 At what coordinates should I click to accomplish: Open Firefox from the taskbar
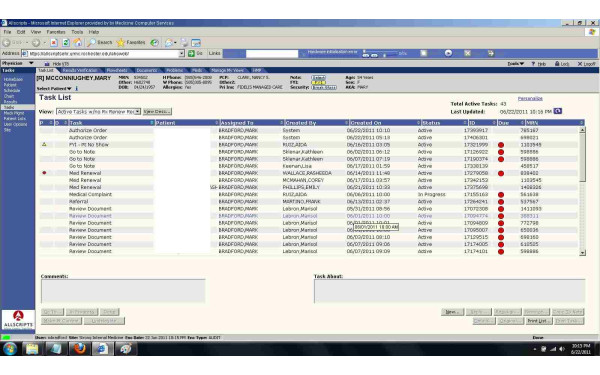(80, 349)
